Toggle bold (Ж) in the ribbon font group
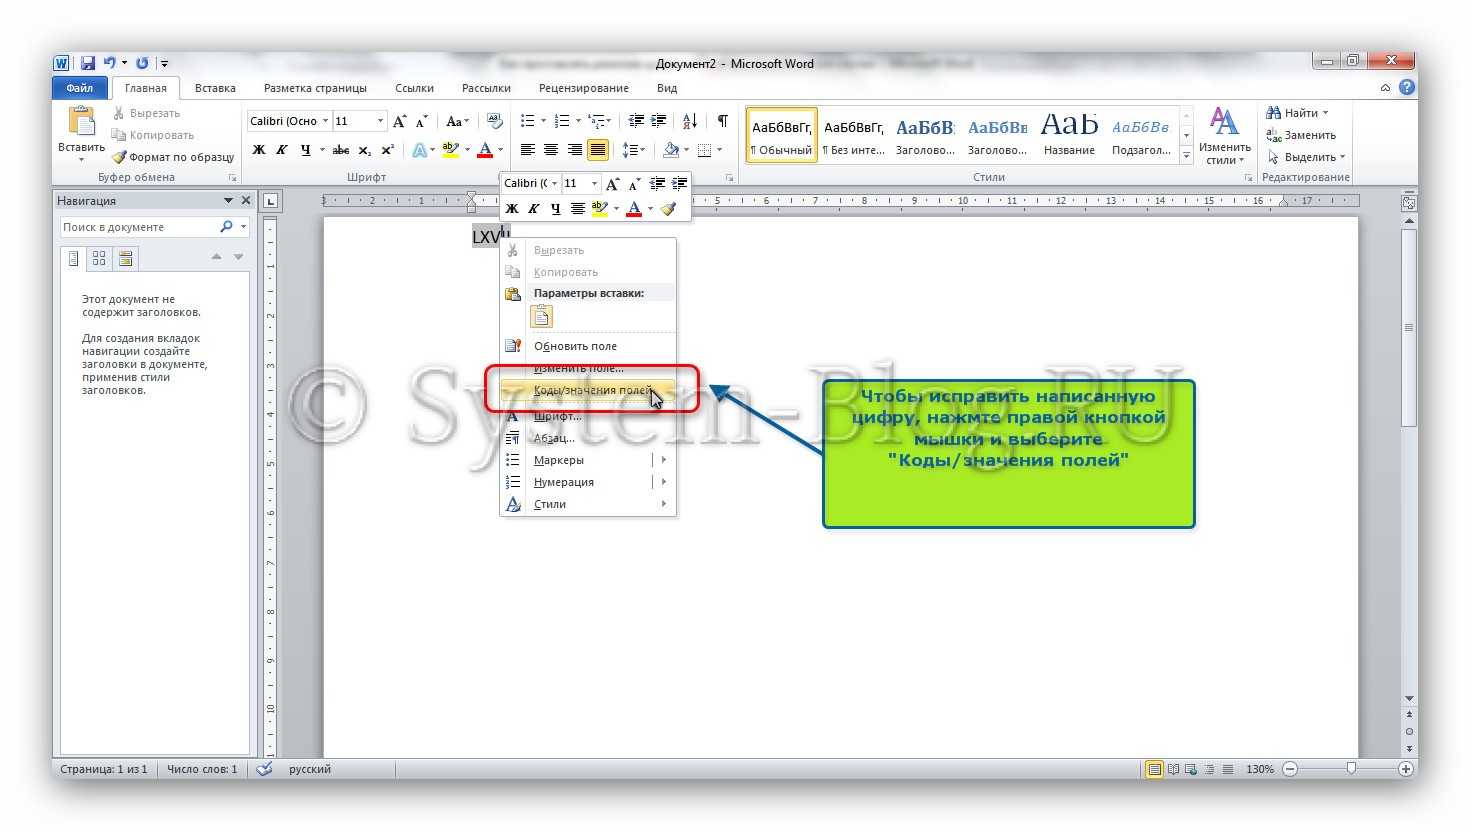 (x=259, y=150)
